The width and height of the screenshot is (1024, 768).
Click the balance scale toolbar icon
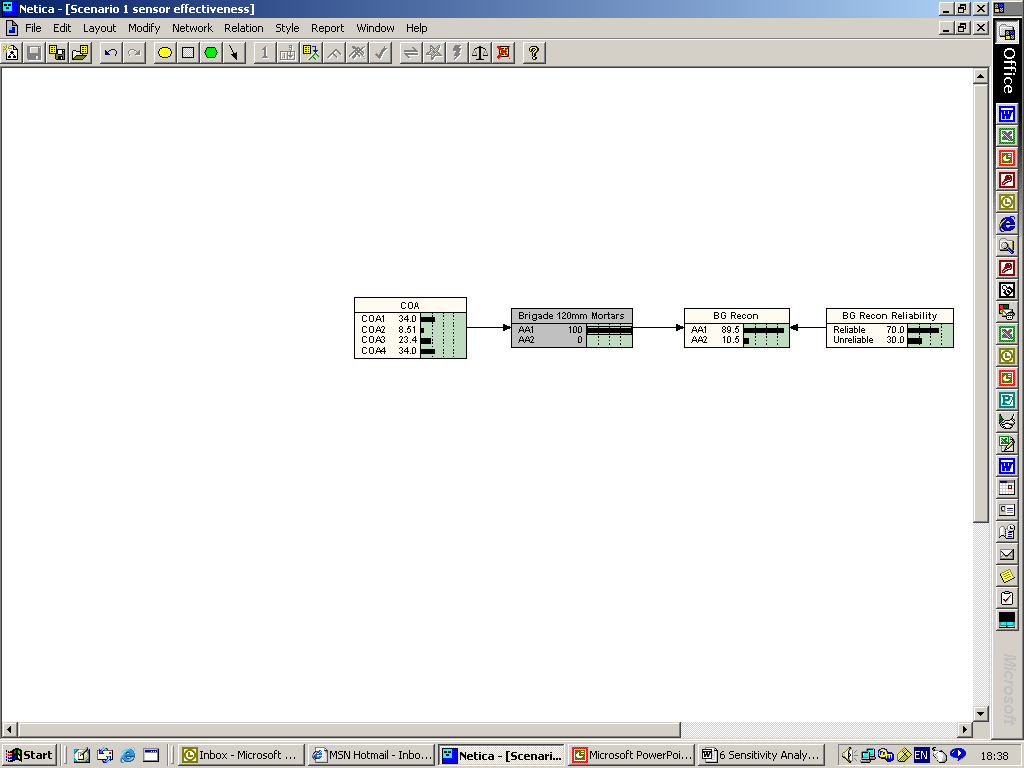tap(480, 53)
